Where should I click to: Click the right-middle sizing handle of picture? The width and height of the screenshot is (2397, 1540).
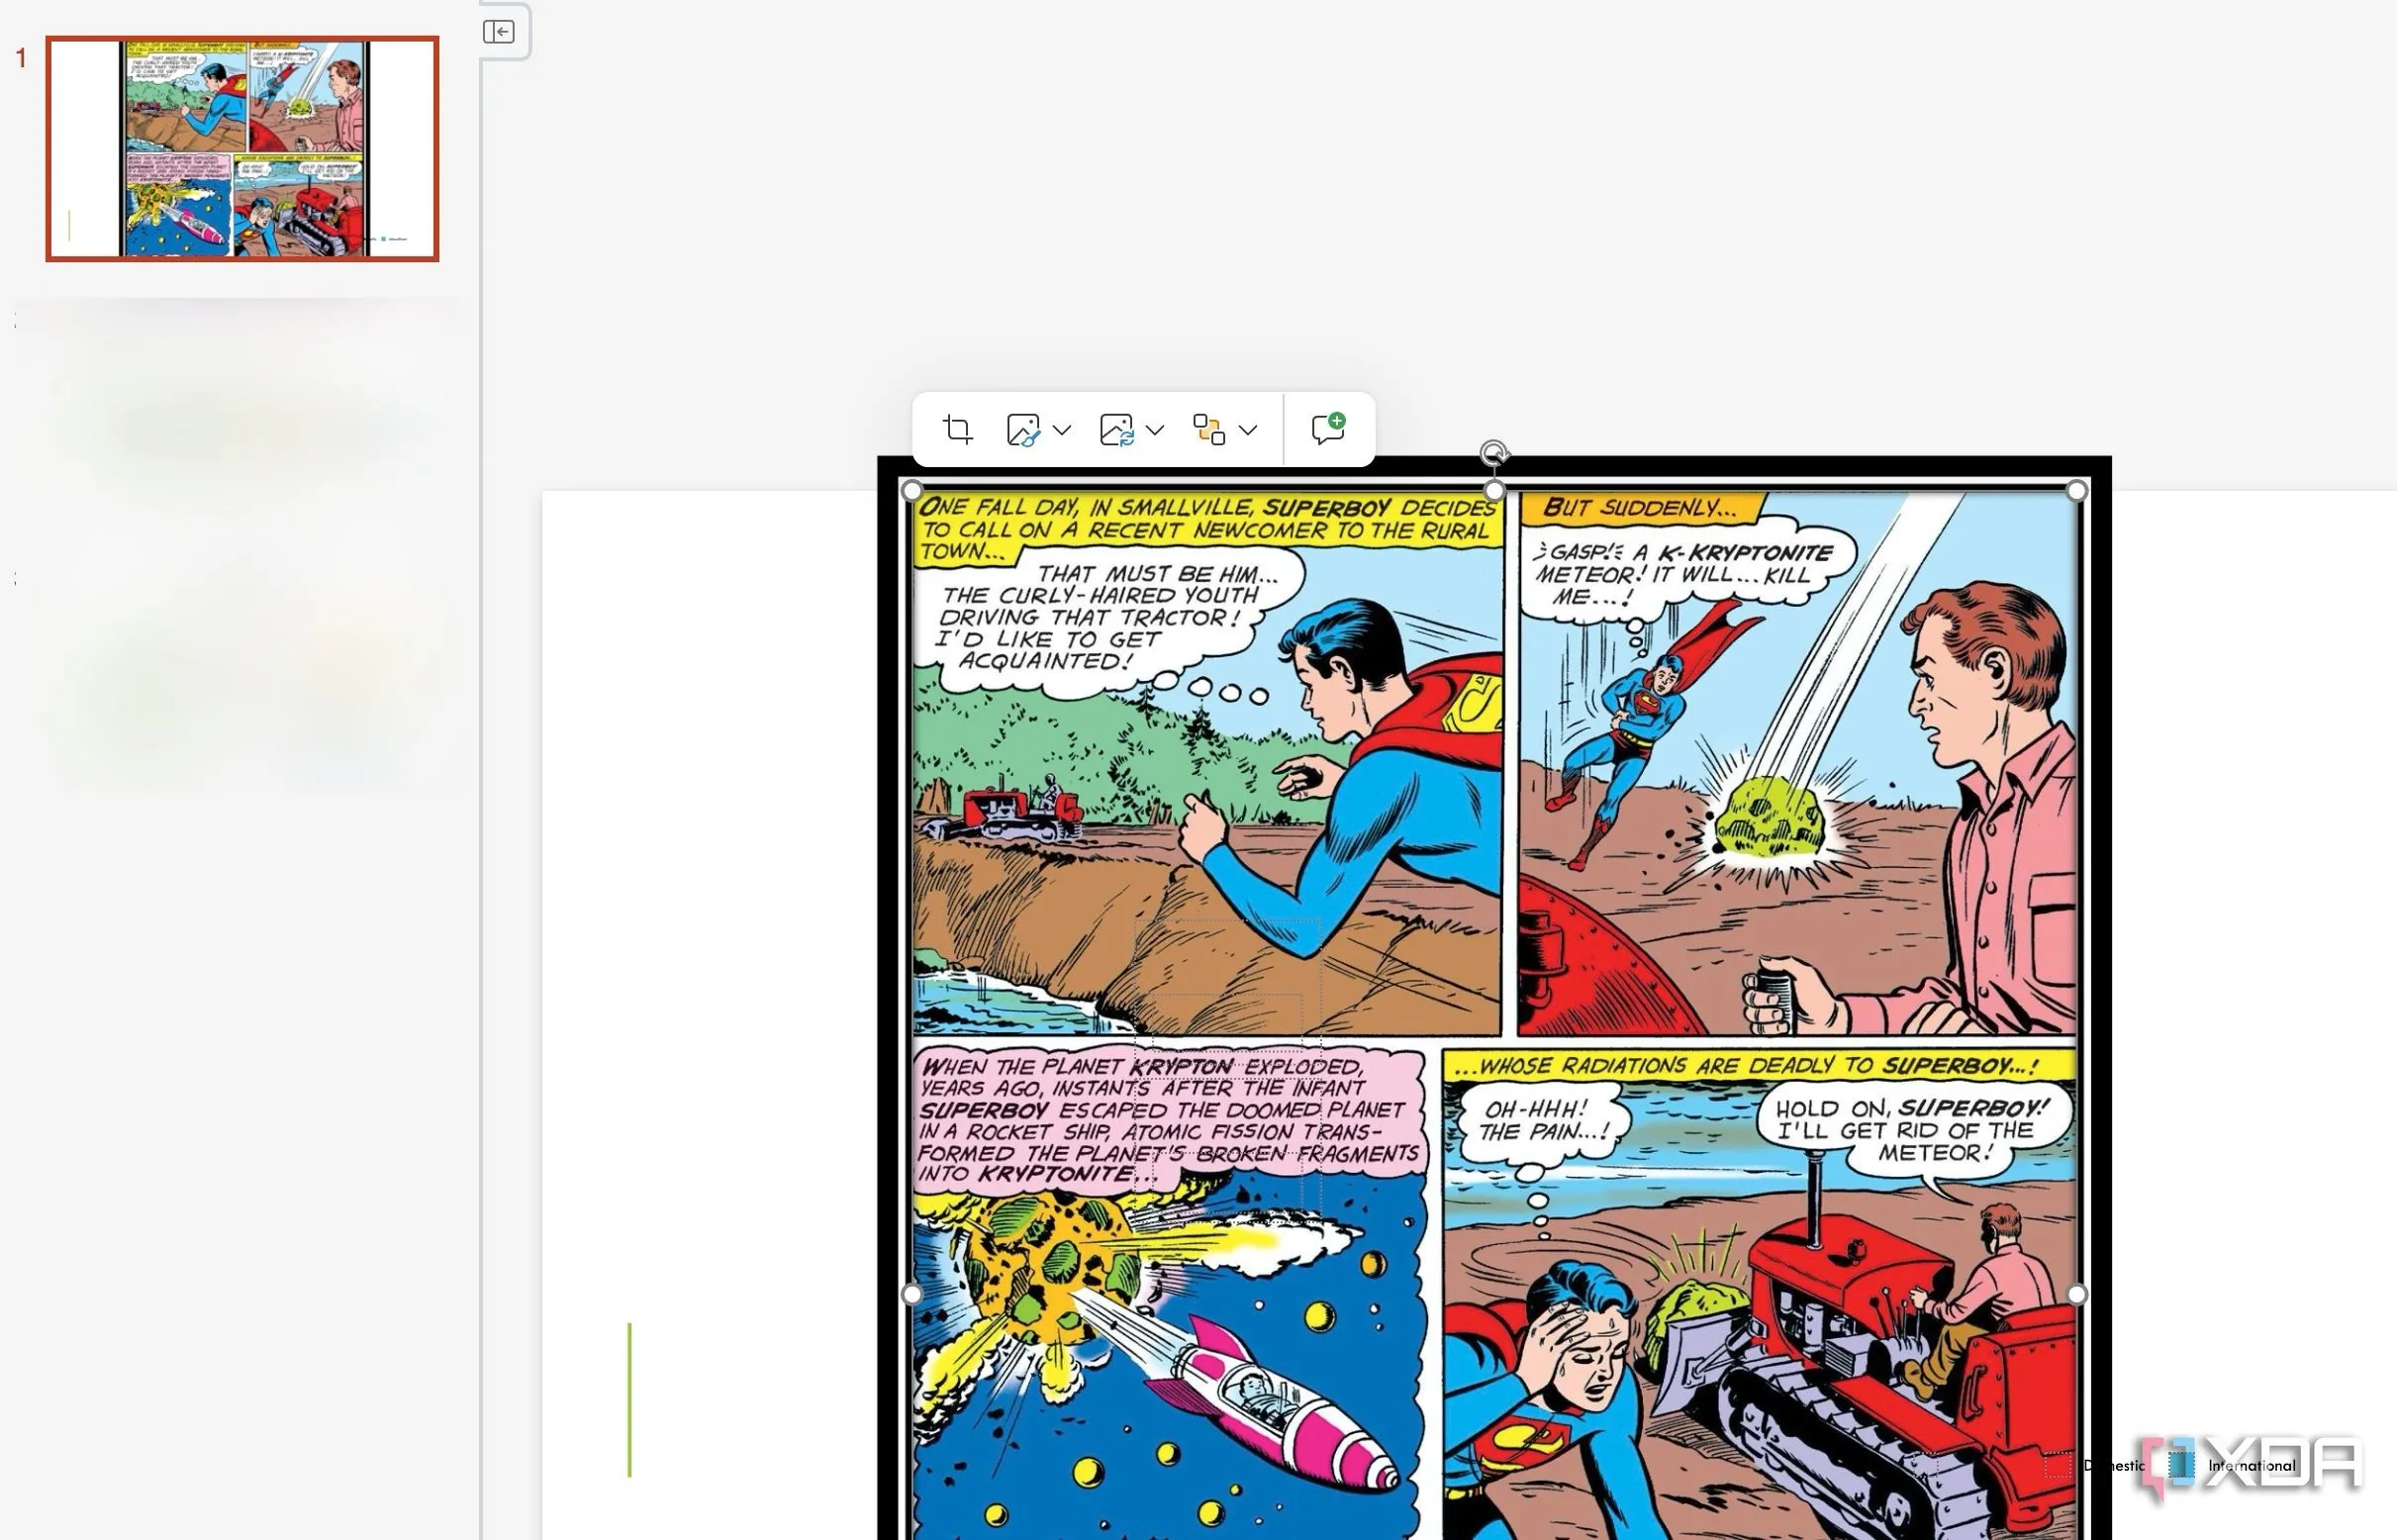pyautogui.click(x=2076, y=1294)
